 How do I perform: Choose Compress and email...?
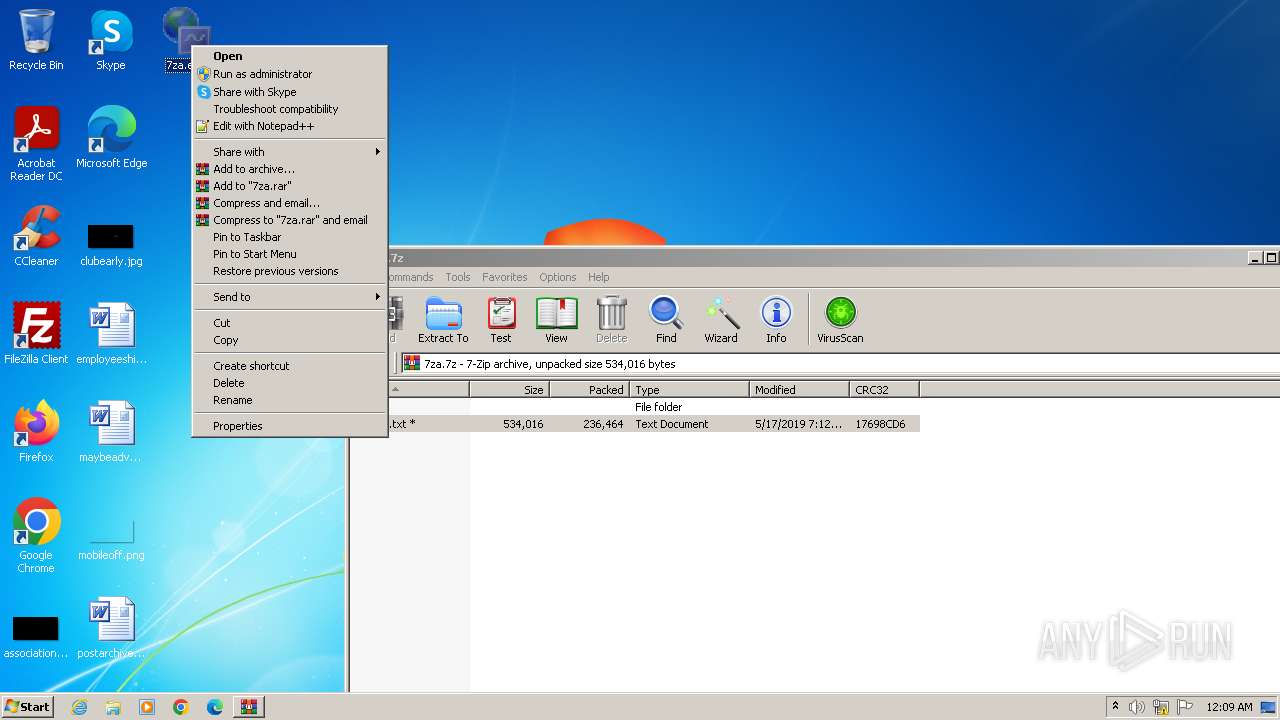point(289,203)
